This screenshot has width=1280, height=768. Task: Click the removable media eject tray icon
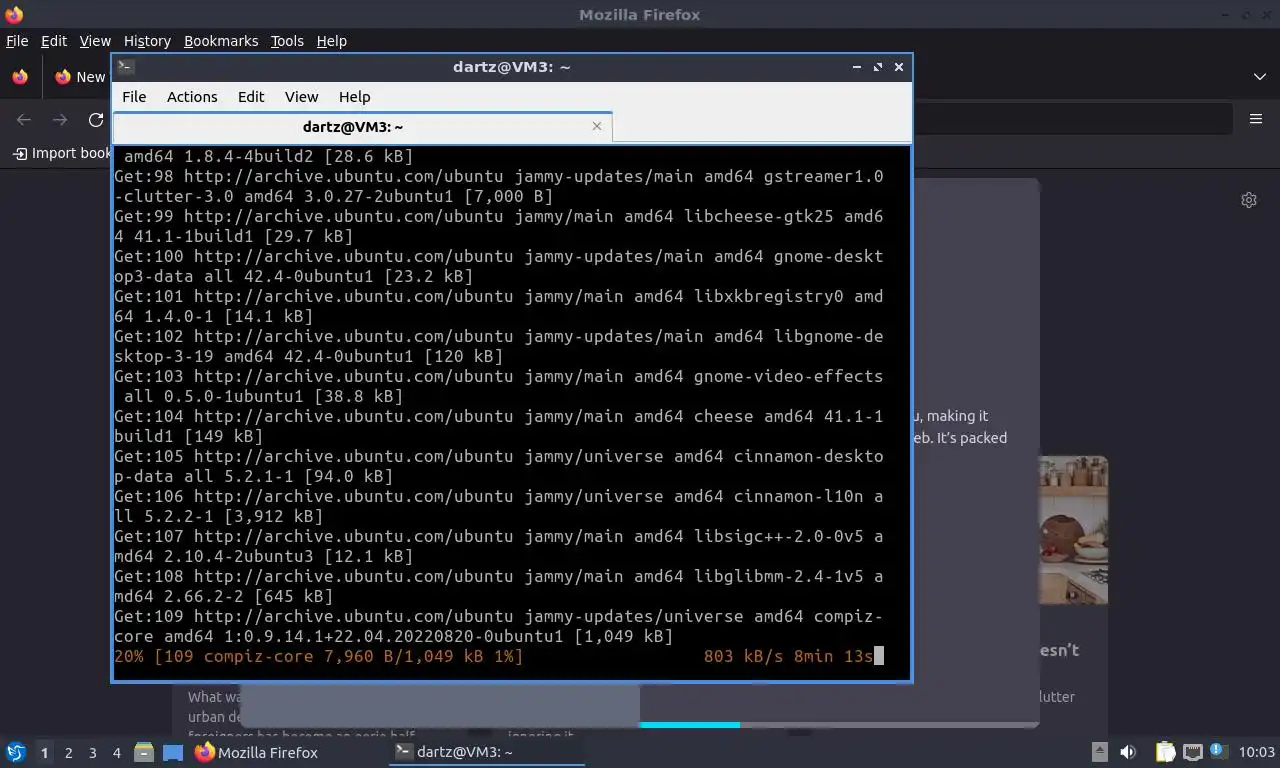pos(1099,752)
